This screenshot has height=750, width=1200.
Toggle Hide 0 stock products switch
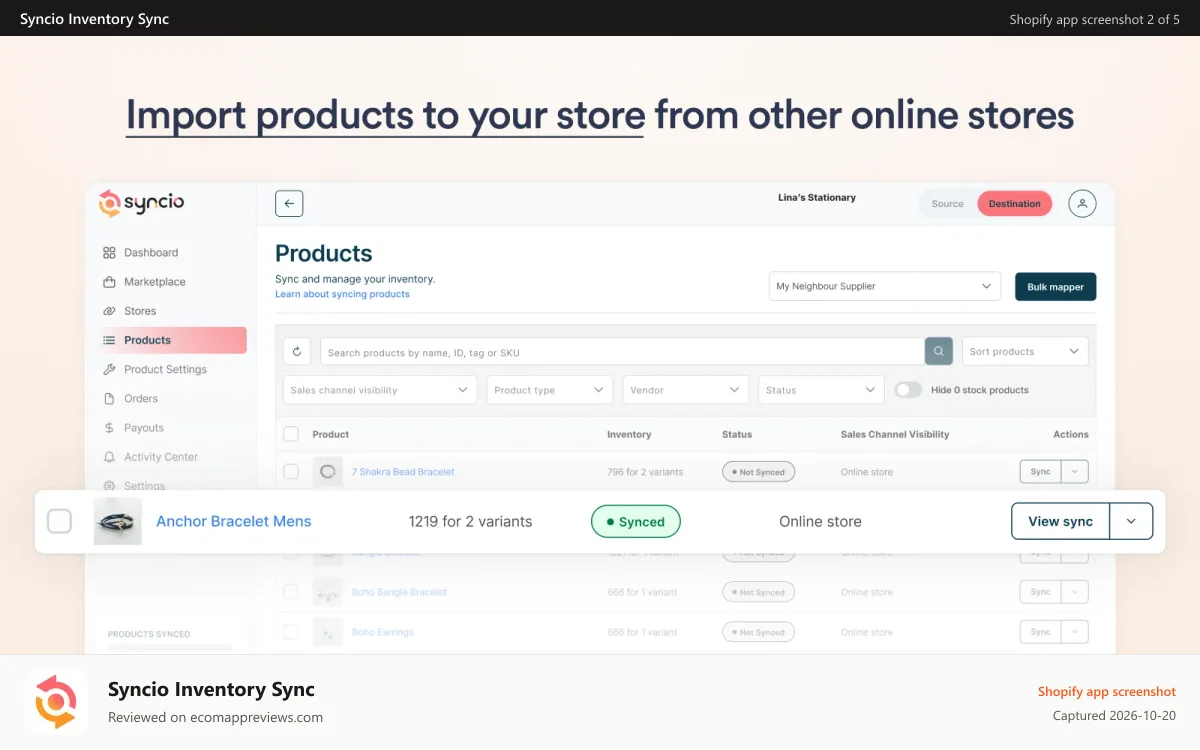click(908, 390)
